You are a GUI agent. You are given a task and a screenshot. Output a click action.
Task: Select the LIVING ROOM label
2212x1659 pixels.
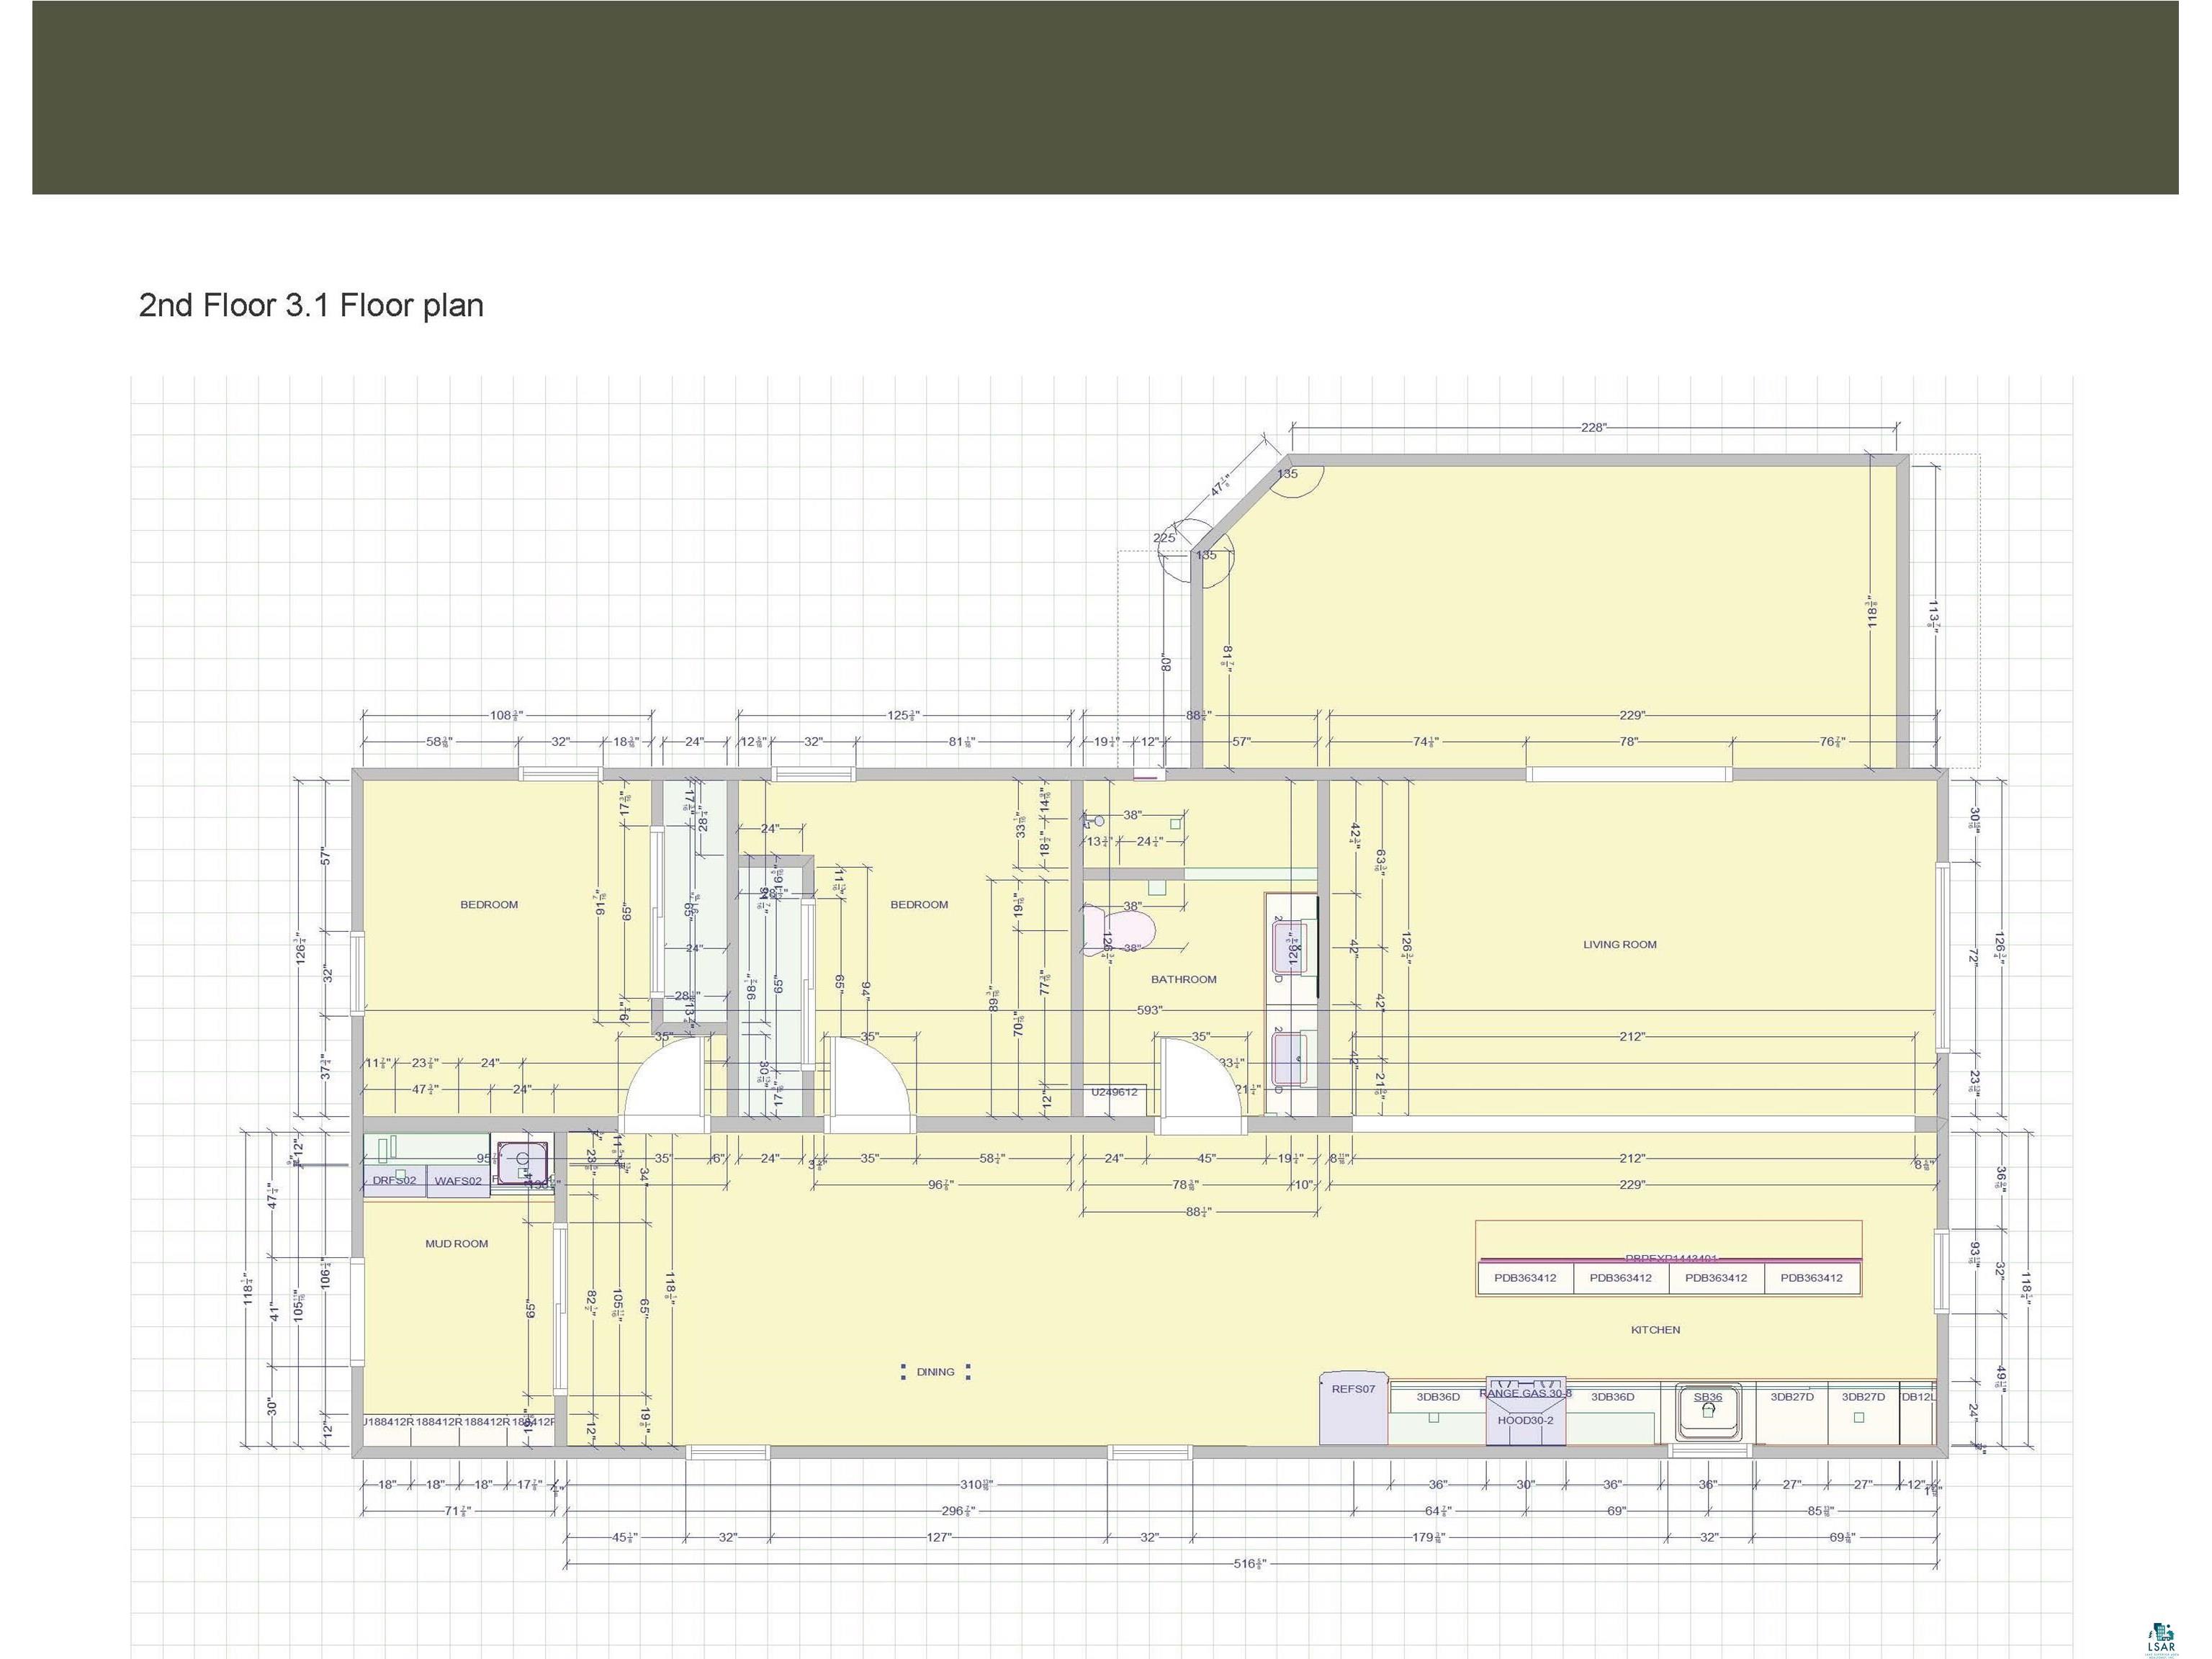(1619, 944)
